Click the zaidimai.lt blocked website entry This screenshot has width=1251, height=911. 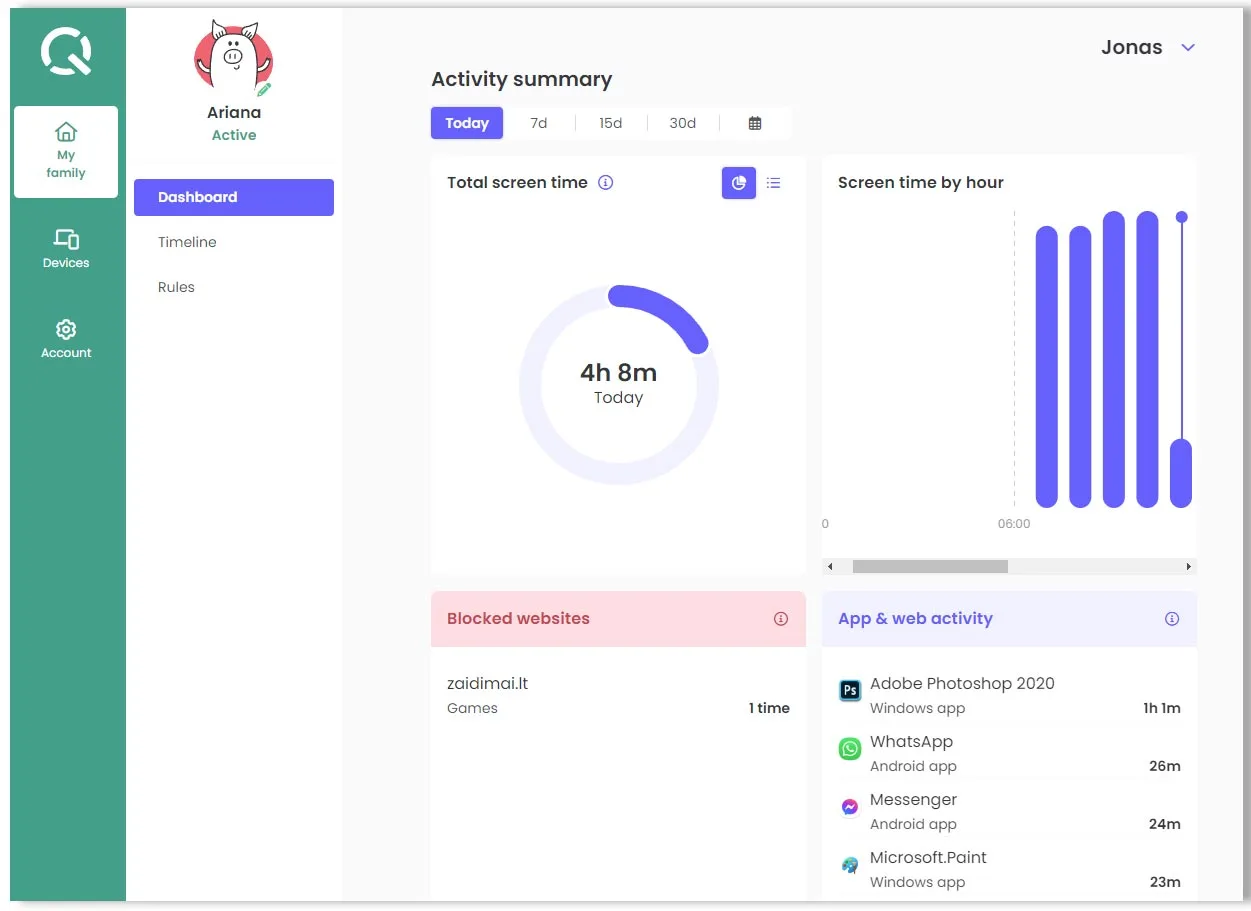(488, 684)
